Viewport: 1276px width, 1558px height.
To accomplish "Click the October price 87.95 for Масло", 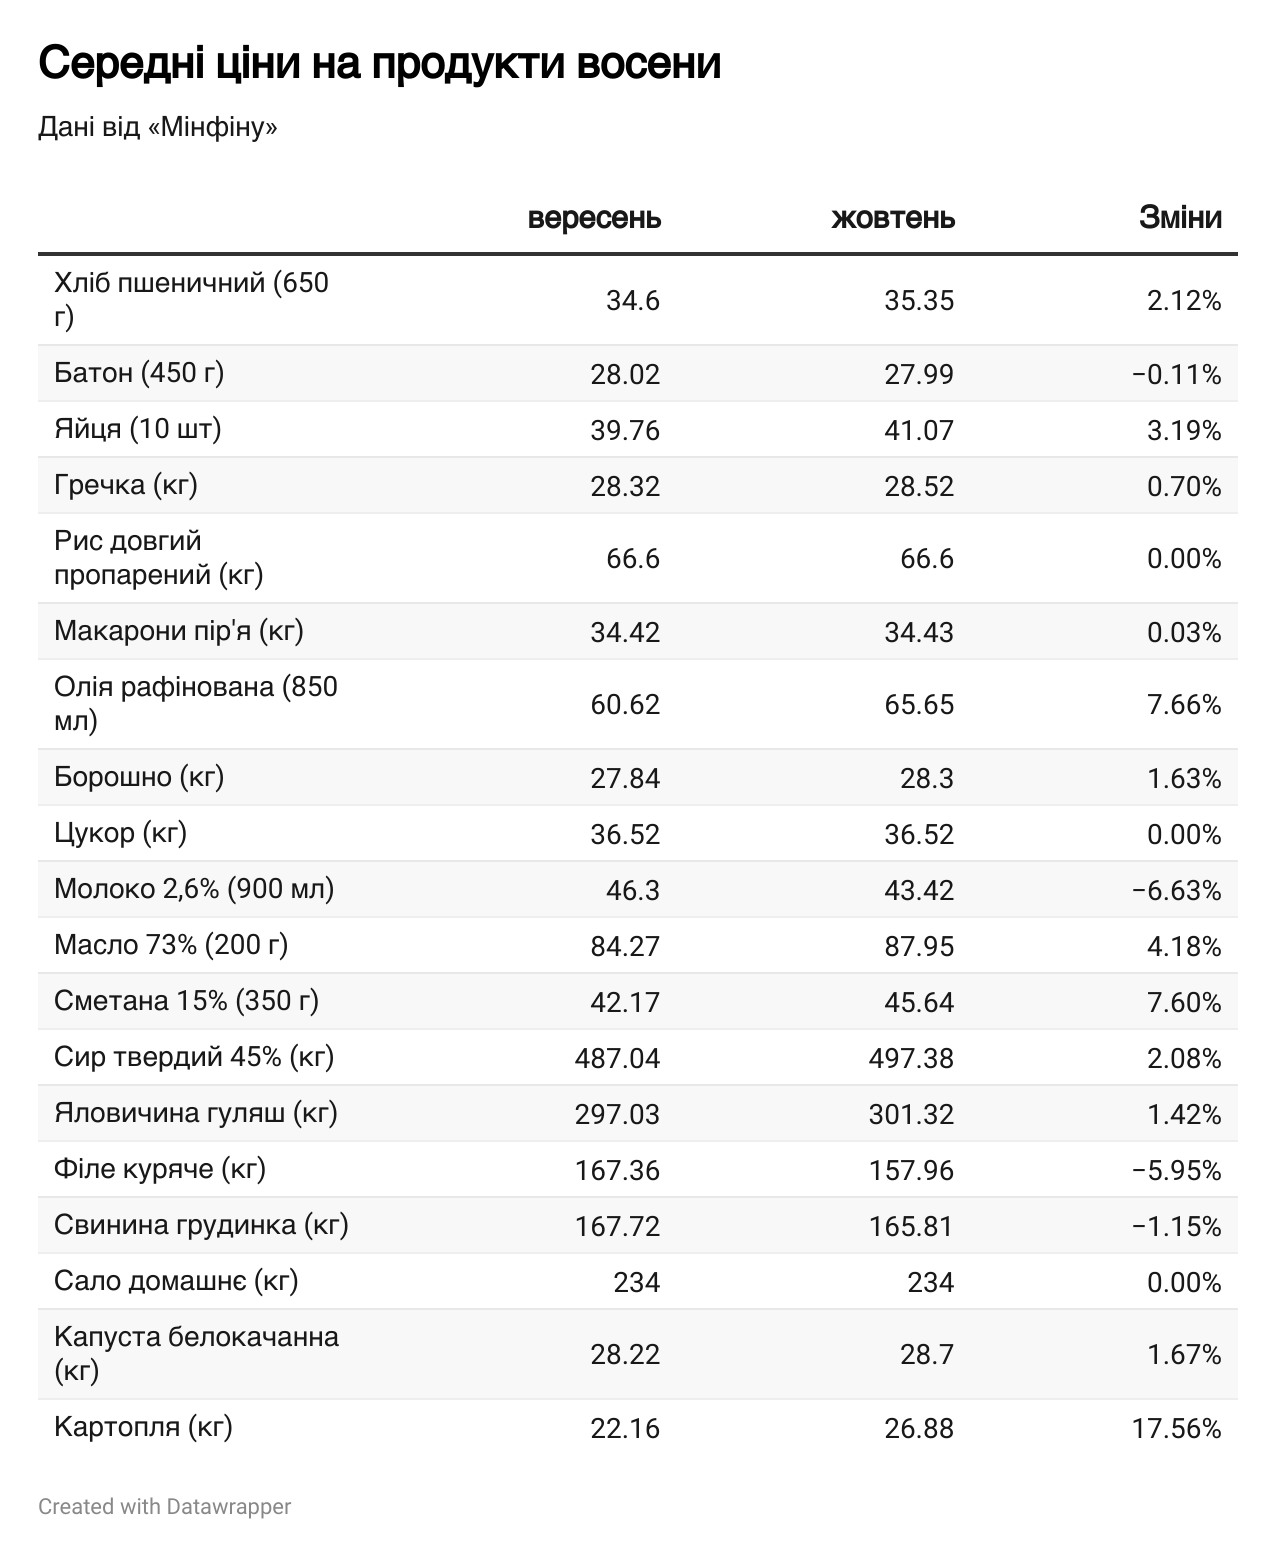I will click(x=919, y=946).
